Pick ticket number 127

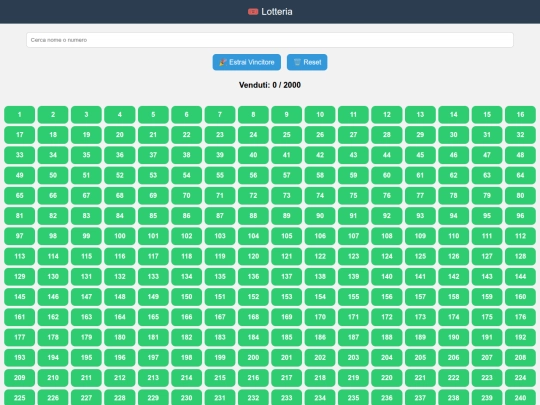pyautogui.click(x=487, y=256)
